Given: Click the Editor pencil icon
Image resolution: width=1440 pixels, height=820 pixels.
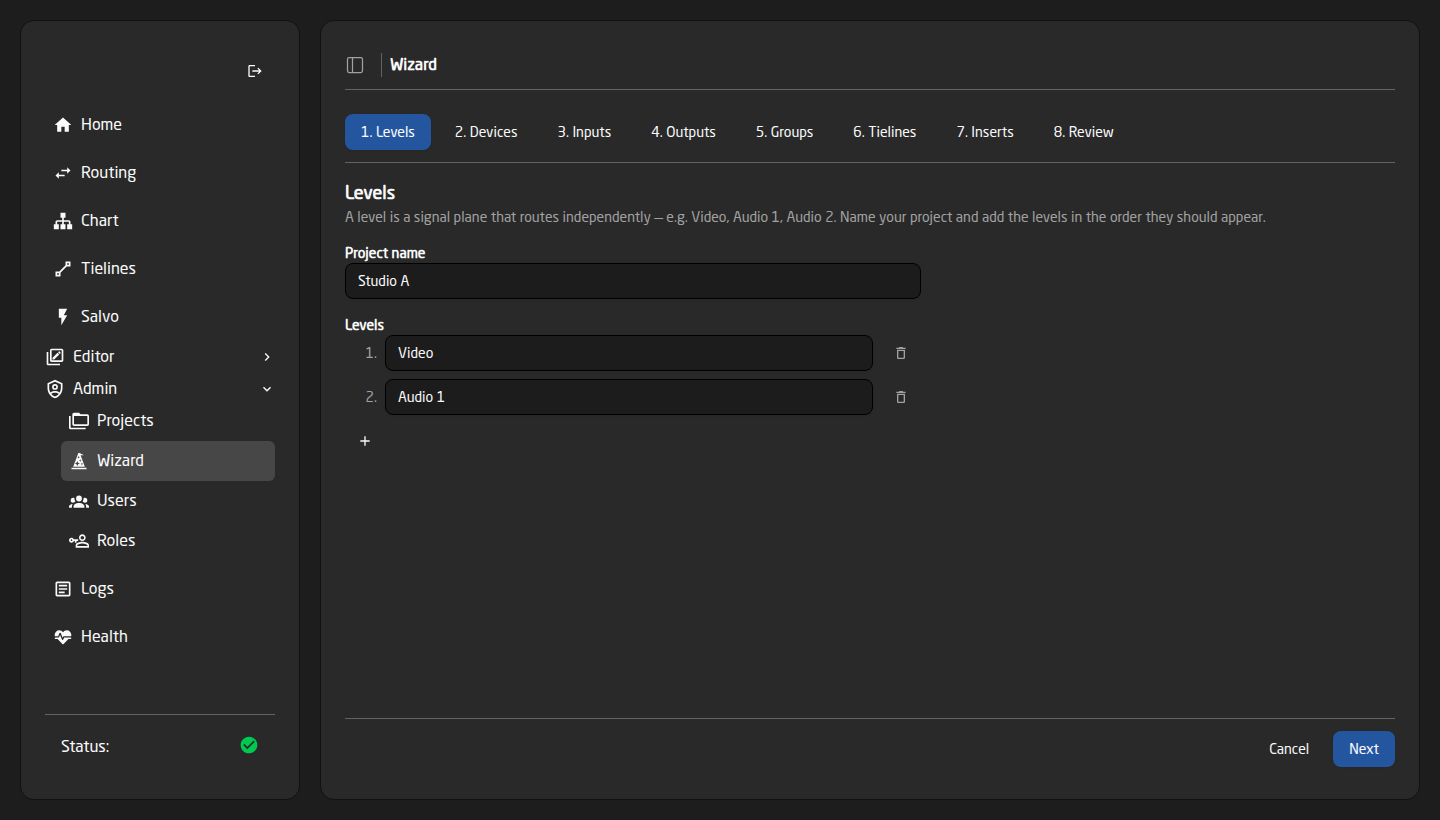Looking at the screenshot, I should coord(55,357).
